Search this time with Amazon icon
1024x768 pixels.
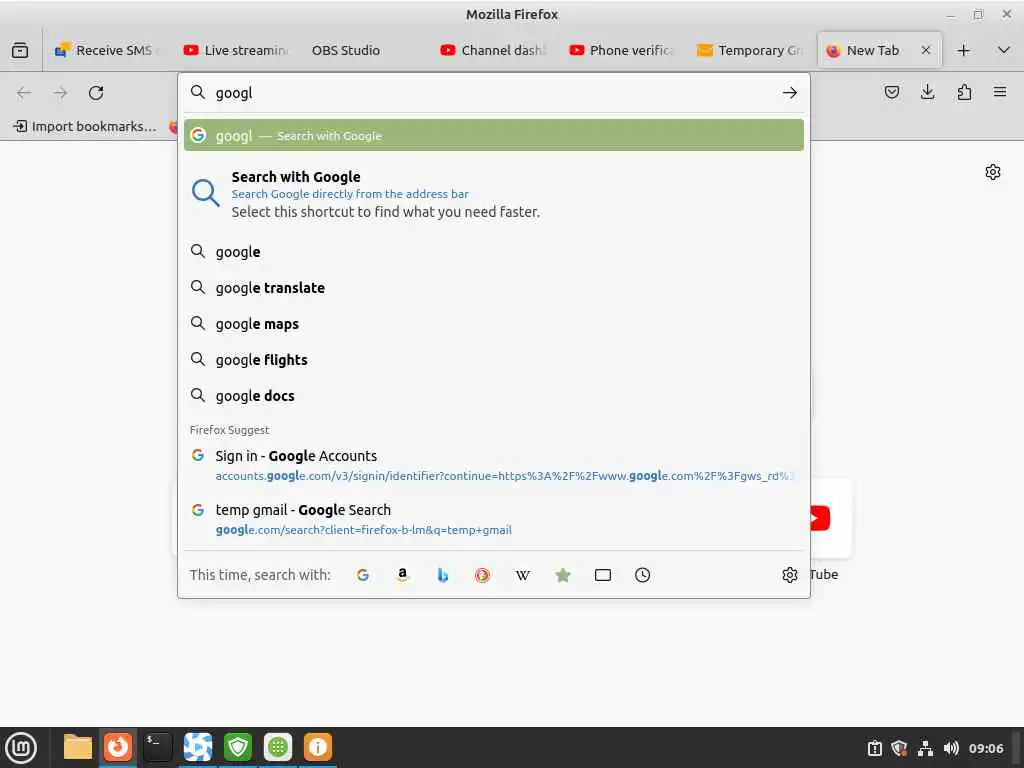point(403,575)
